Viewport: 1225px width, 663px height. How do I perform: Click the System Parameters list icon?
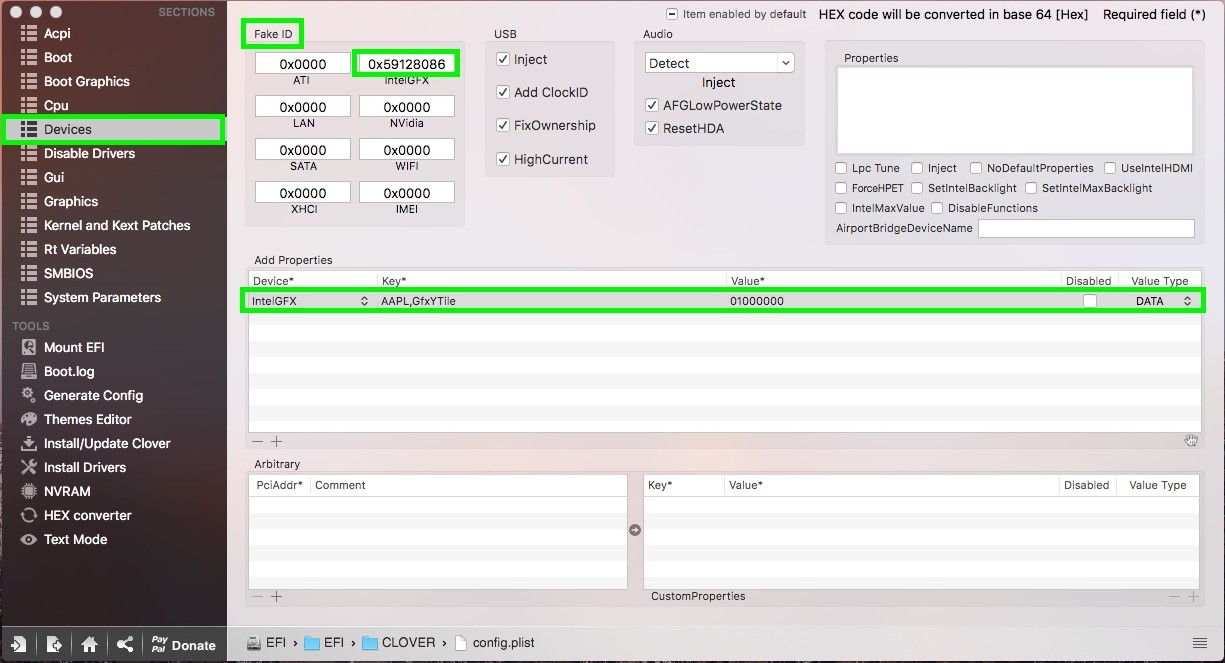pos(28,297)
